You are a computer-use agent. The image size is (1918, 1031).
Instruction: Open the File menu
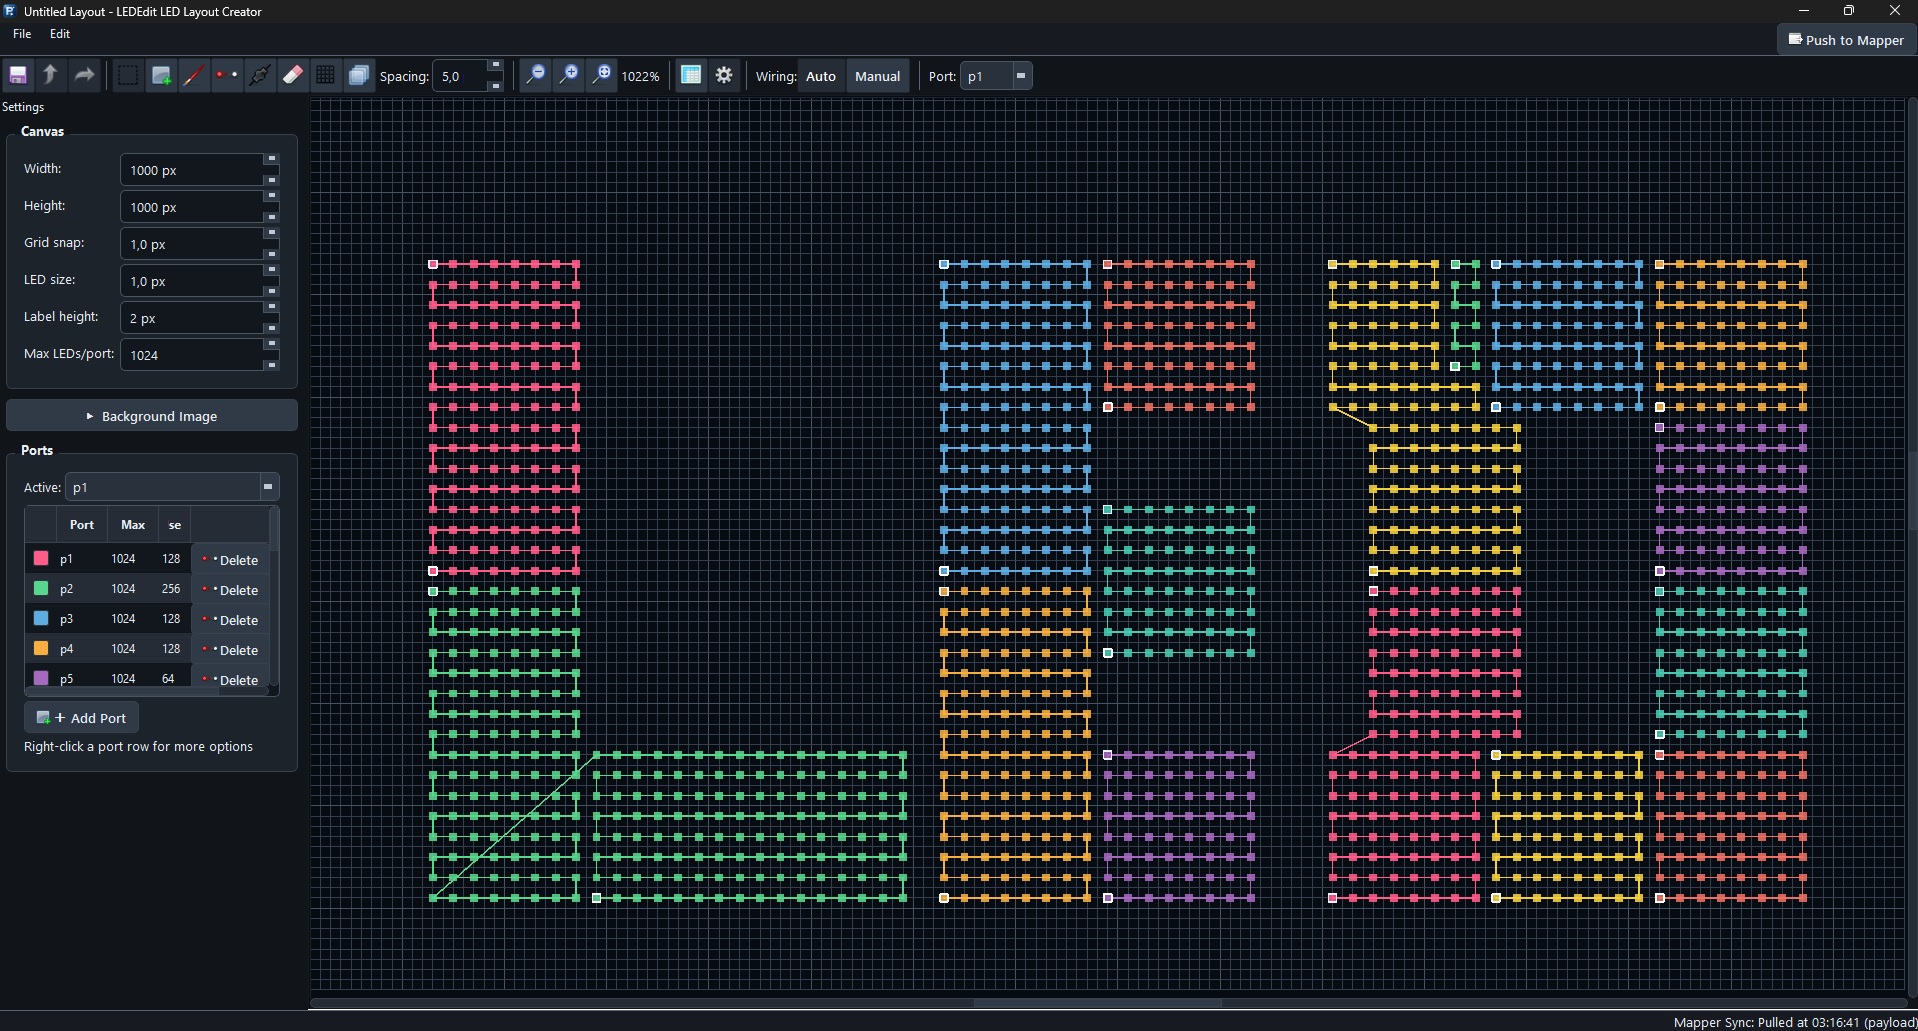[x=22, y=34]
